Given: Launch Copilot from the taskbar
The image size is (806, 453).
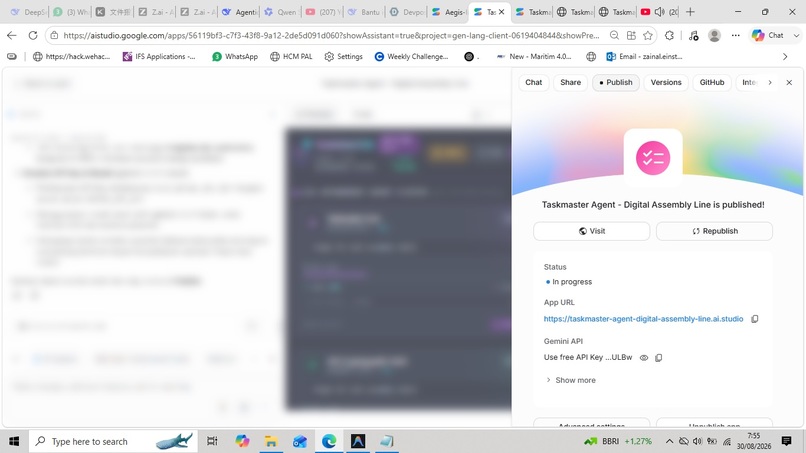Looking at the screenshot, I should [242, 441].
